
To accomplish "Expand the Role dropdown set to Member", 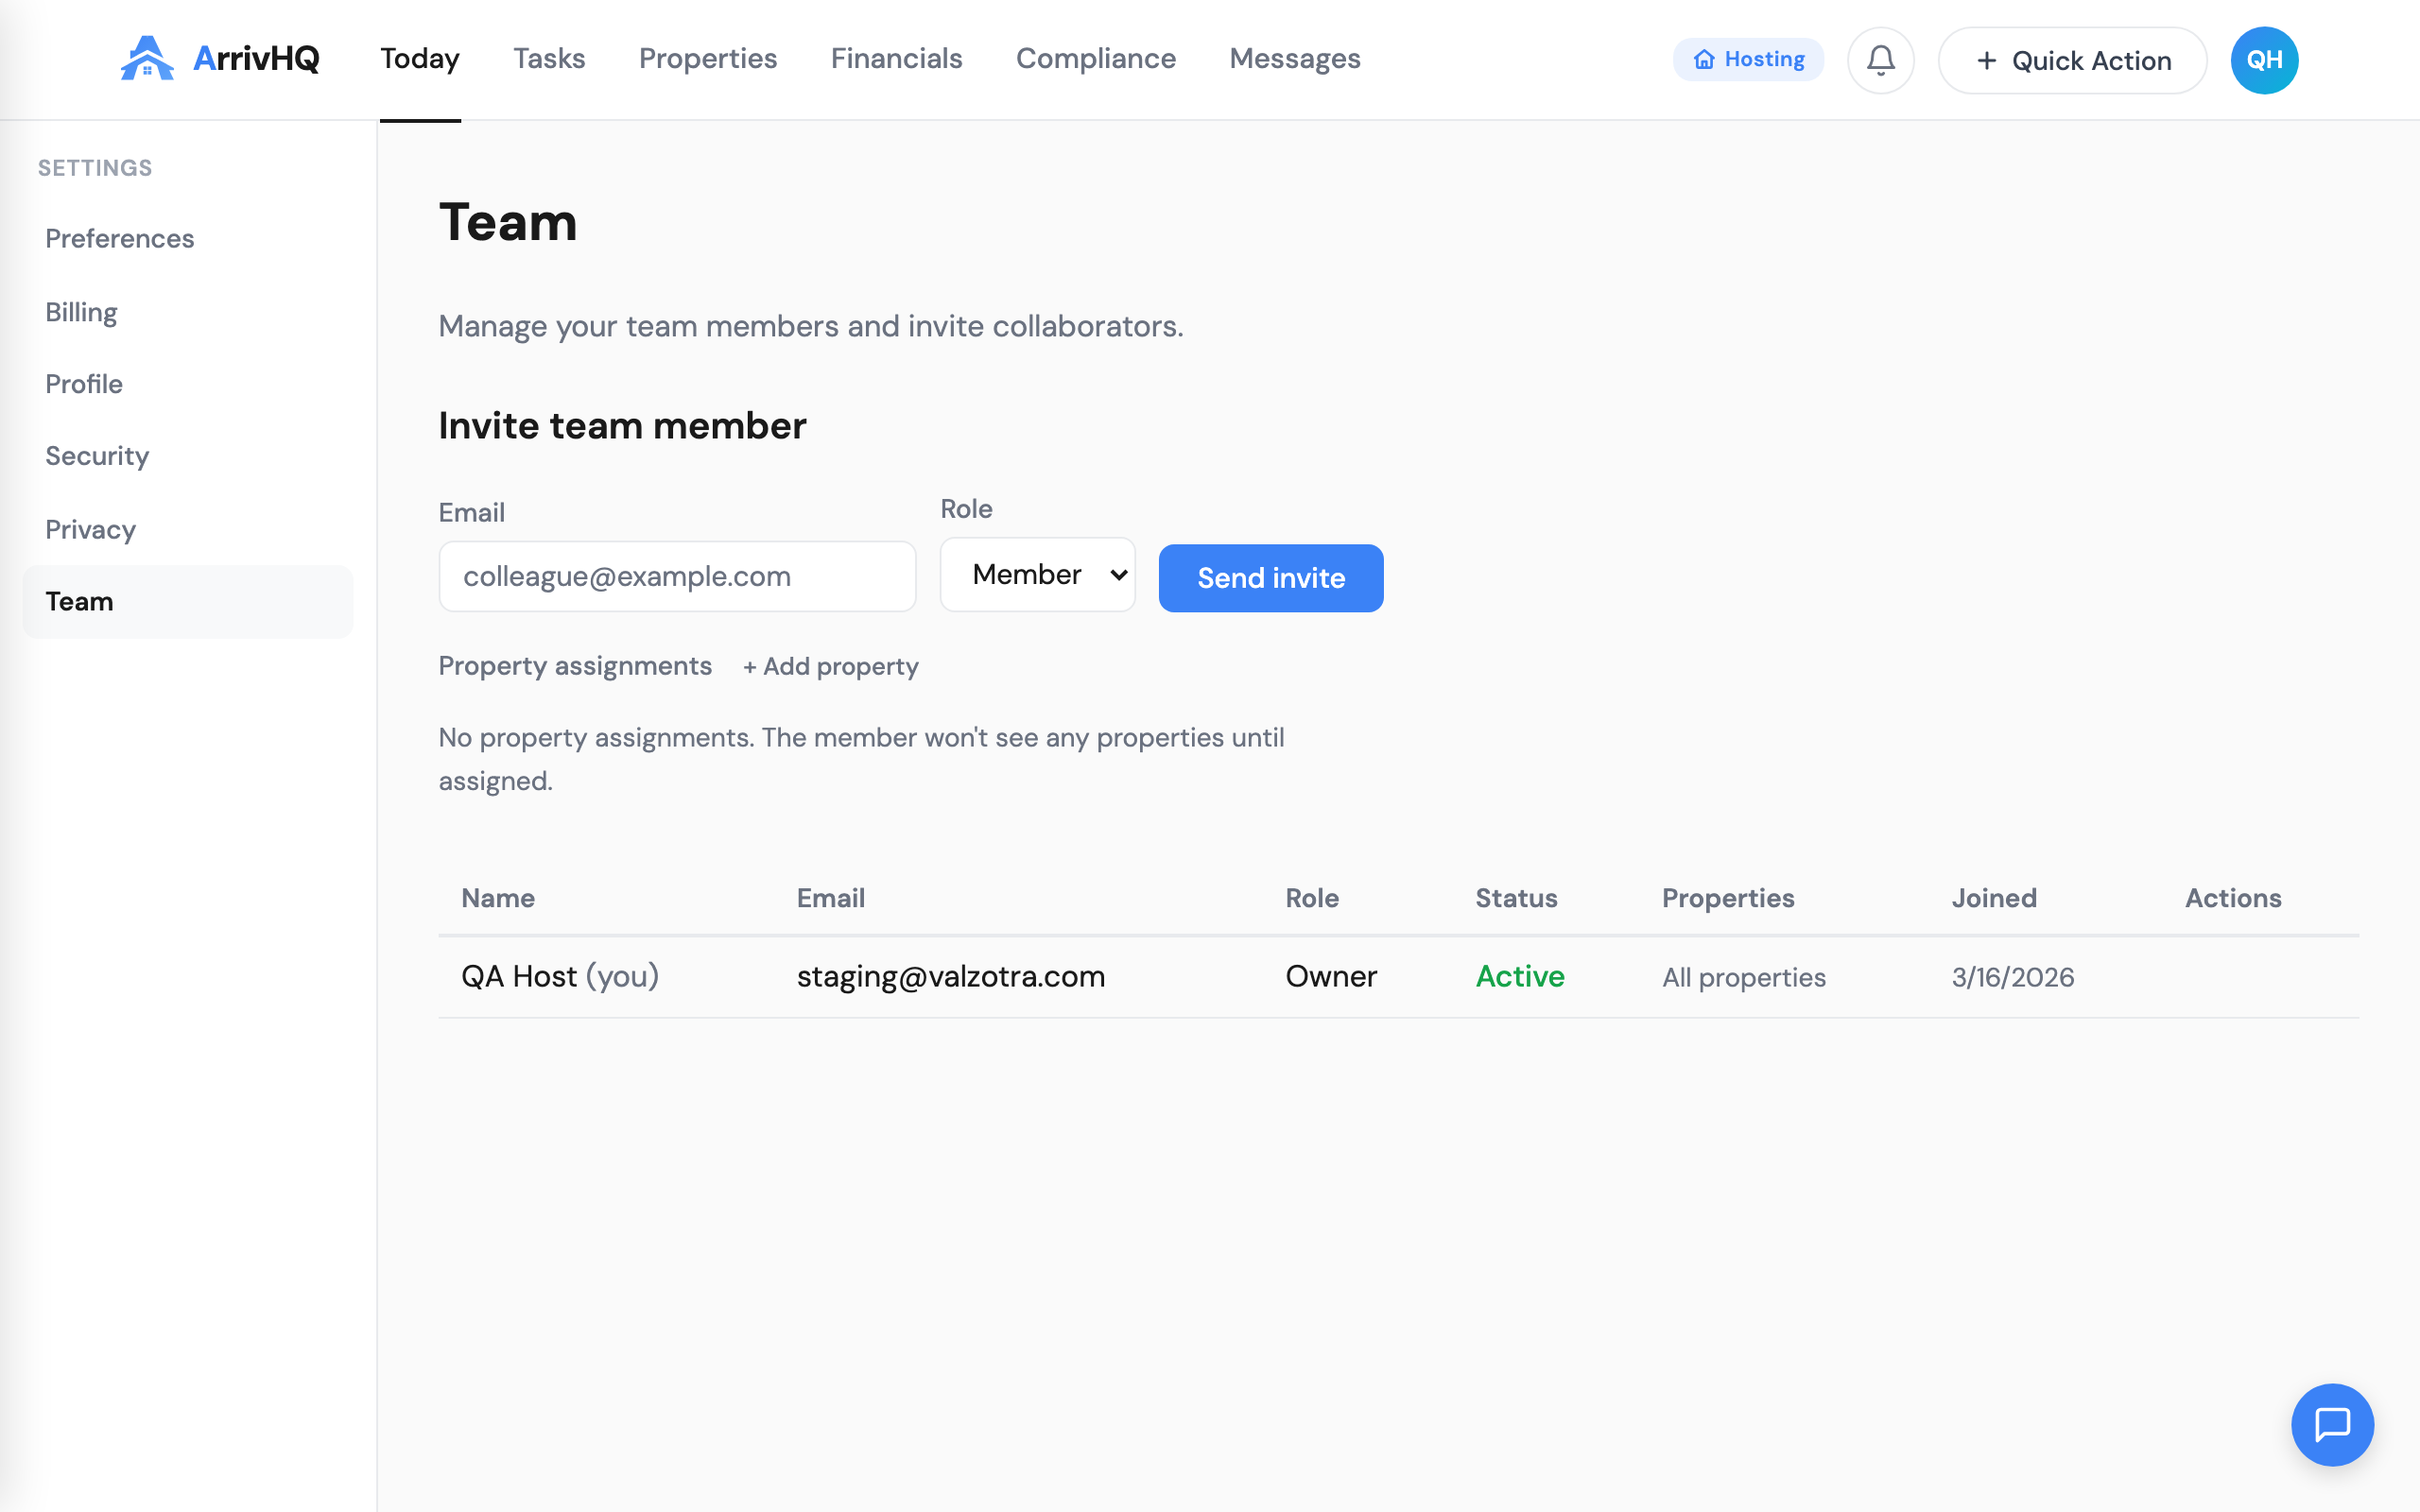I will [x=1037, y=574].
